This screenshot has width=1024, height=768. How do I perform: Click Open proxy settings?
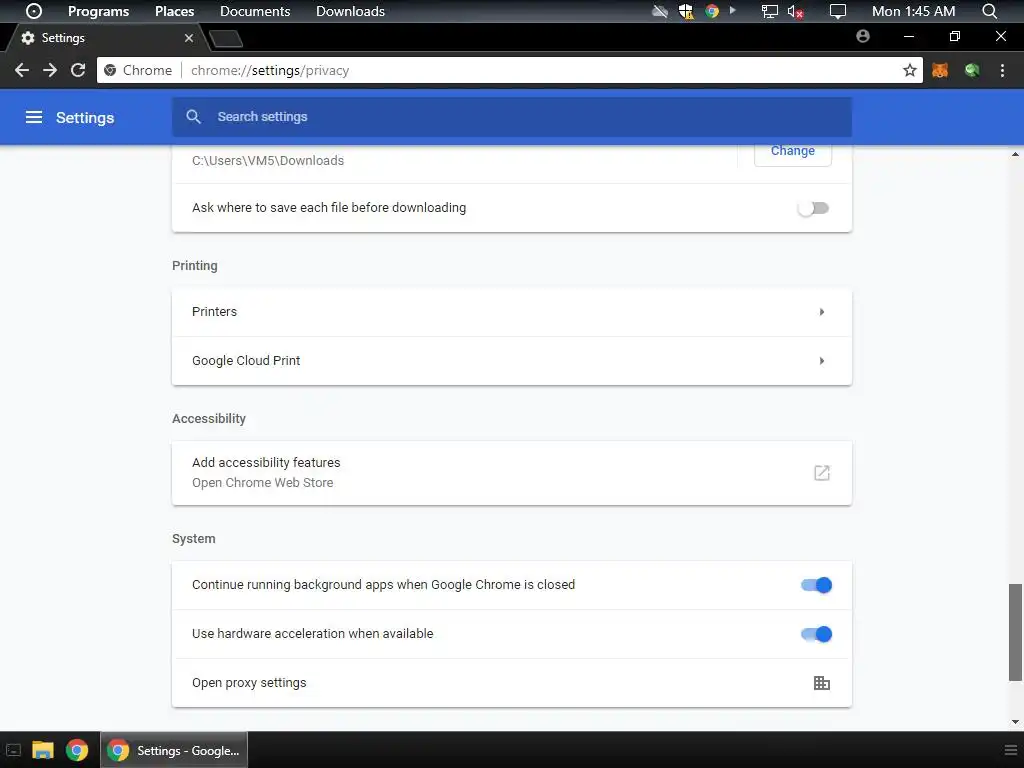pos(511,682)
